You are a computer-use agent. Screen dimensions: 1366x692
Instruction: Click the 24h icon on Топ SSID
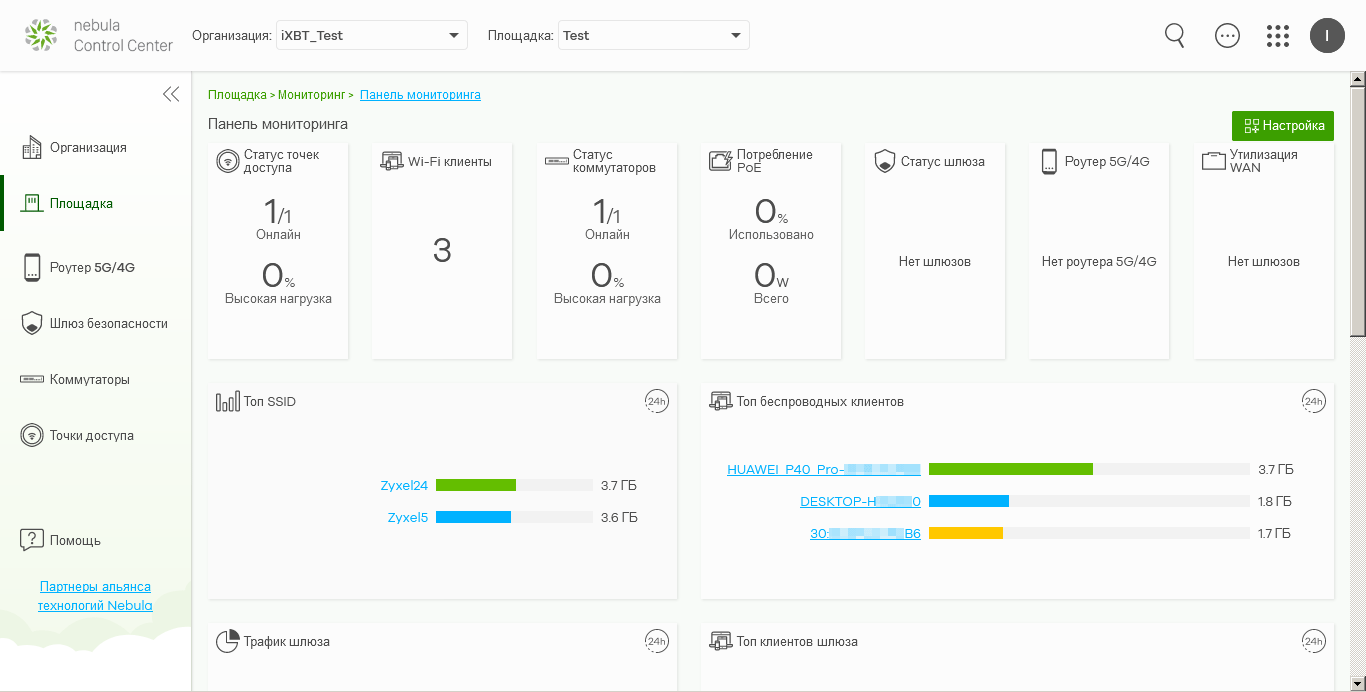(656, 402)
